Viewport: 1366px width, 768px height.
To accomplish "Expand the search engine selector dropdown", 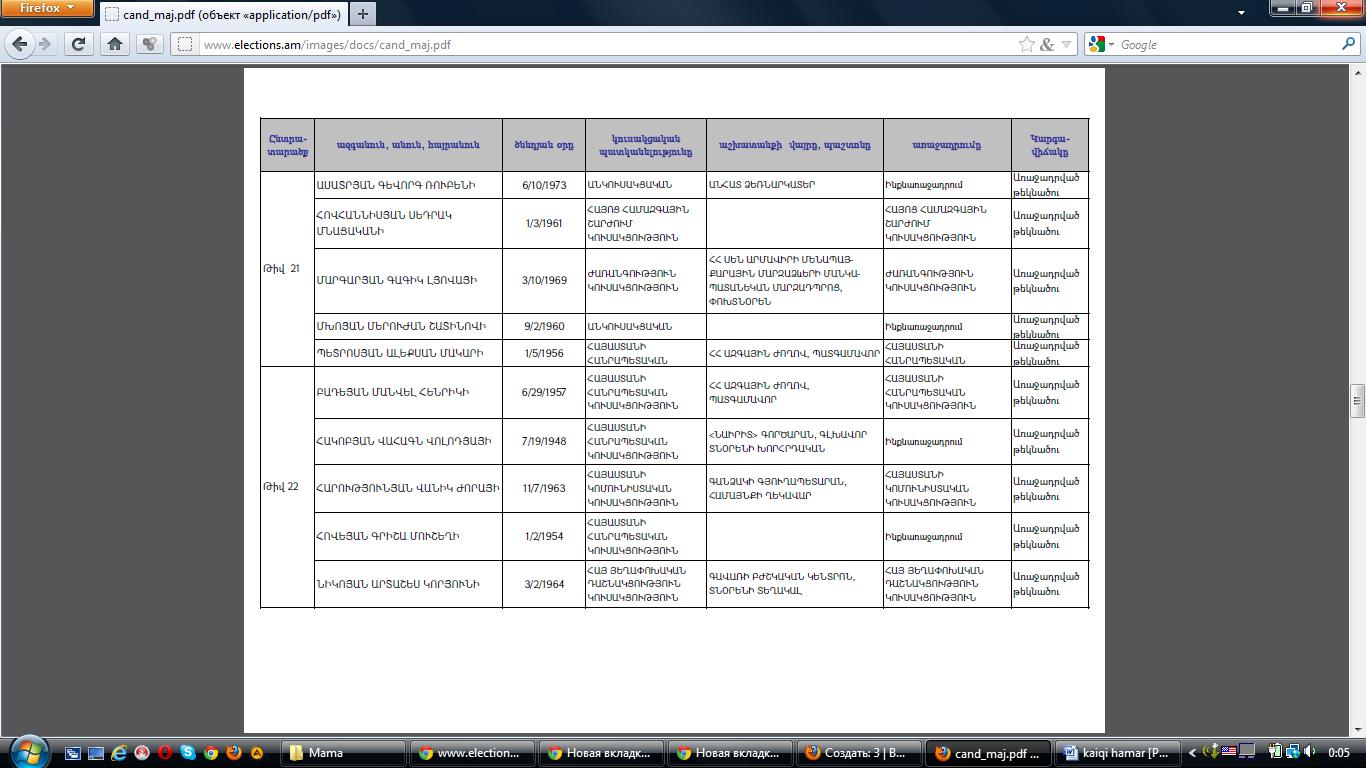I will click(x=1102, y=44).
